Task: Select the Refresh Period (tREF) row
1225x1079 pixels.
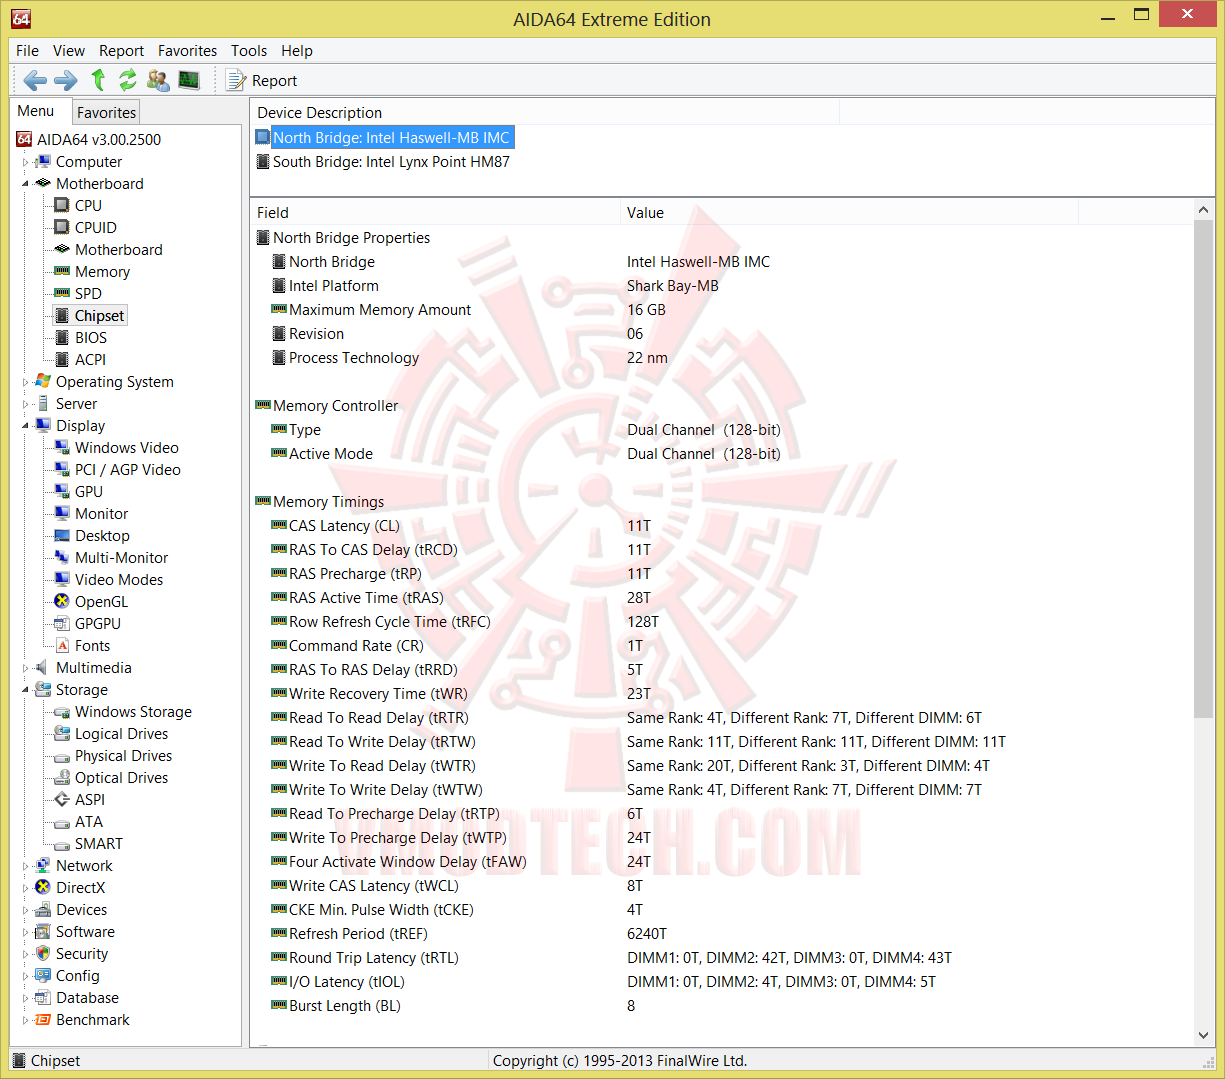Action: point(720,934)
